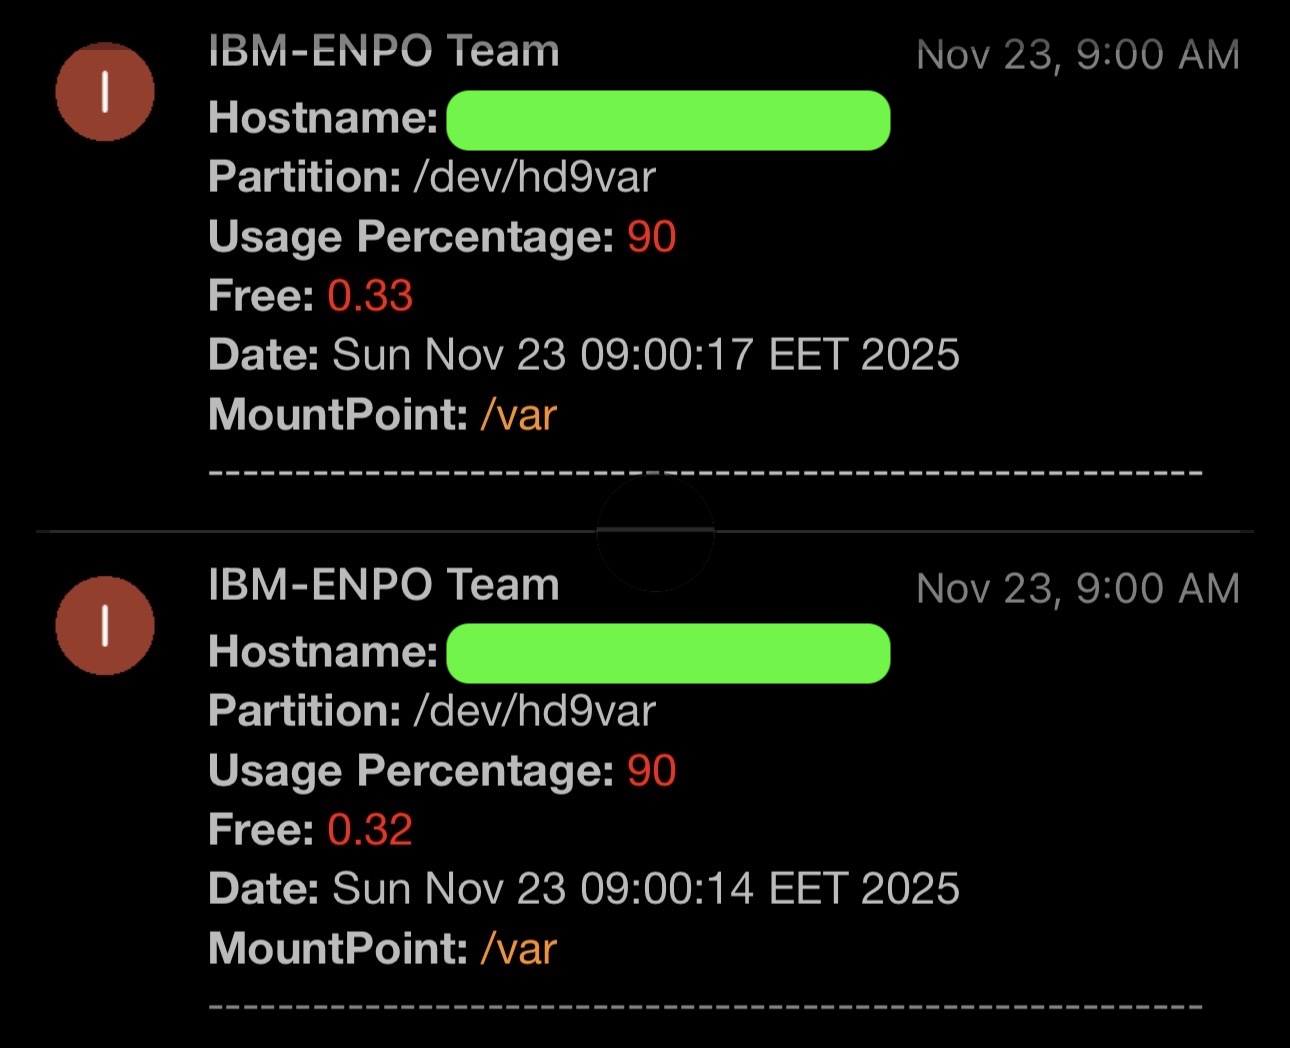The image size is (1290, 1048).
Task: Click the timestamp on the Free 0.33 alert
Action: 1077,55
